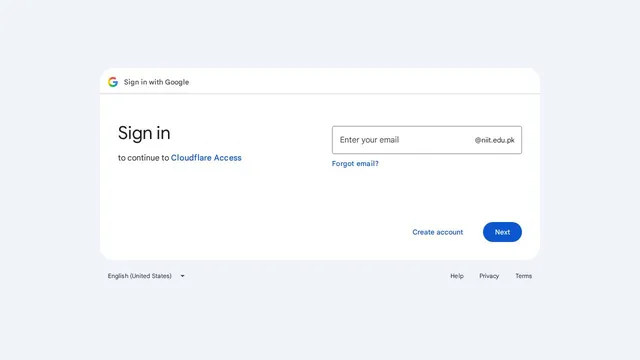640x360 pixels.
Task: Open the Help link in footer
Action: point(457,276)
